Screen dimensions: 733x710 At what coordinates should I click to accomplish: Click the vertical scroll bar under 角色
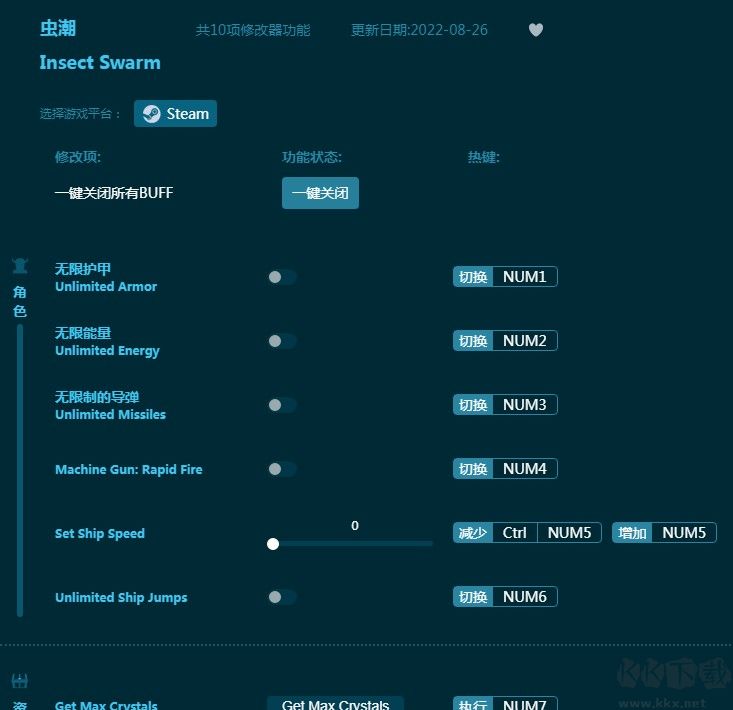pyautogui.click(x=20, y=471)
